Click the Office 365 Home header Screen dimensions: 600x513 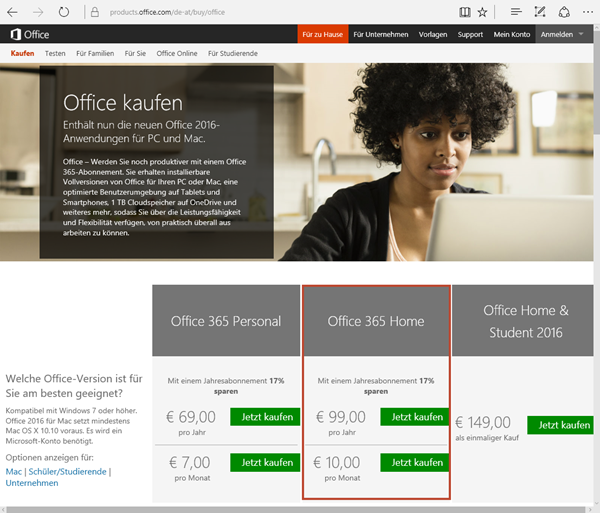376,321
